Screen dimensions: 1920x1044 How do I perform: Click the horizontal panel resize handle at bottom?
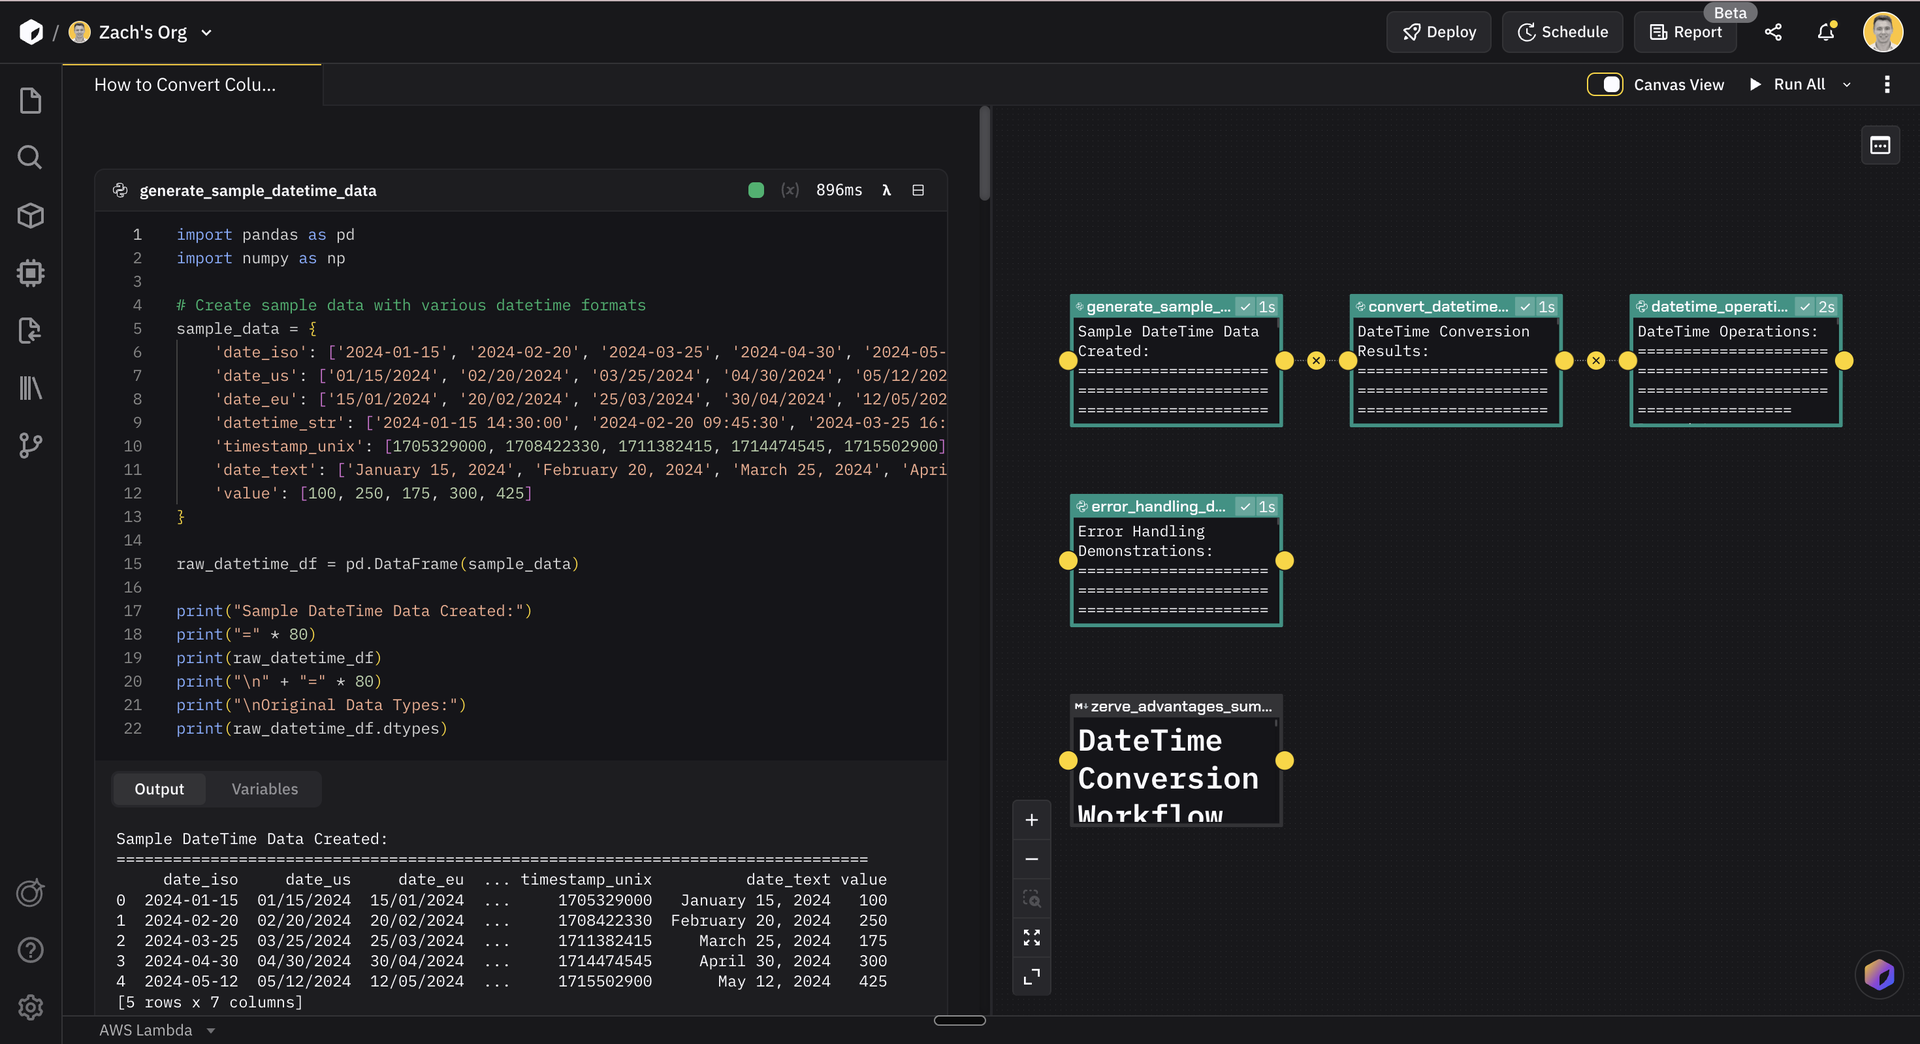pos(960,1021)
